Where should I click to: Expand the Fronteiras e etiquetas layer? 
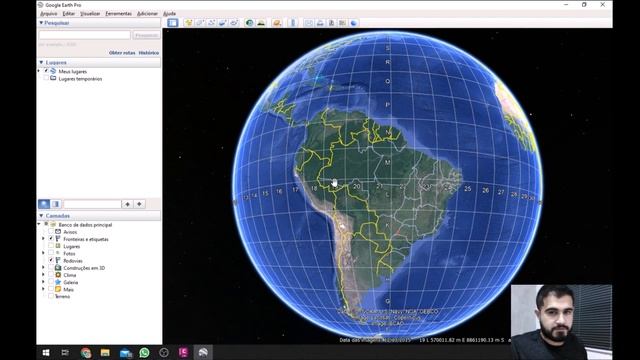[x=43, y=239]
